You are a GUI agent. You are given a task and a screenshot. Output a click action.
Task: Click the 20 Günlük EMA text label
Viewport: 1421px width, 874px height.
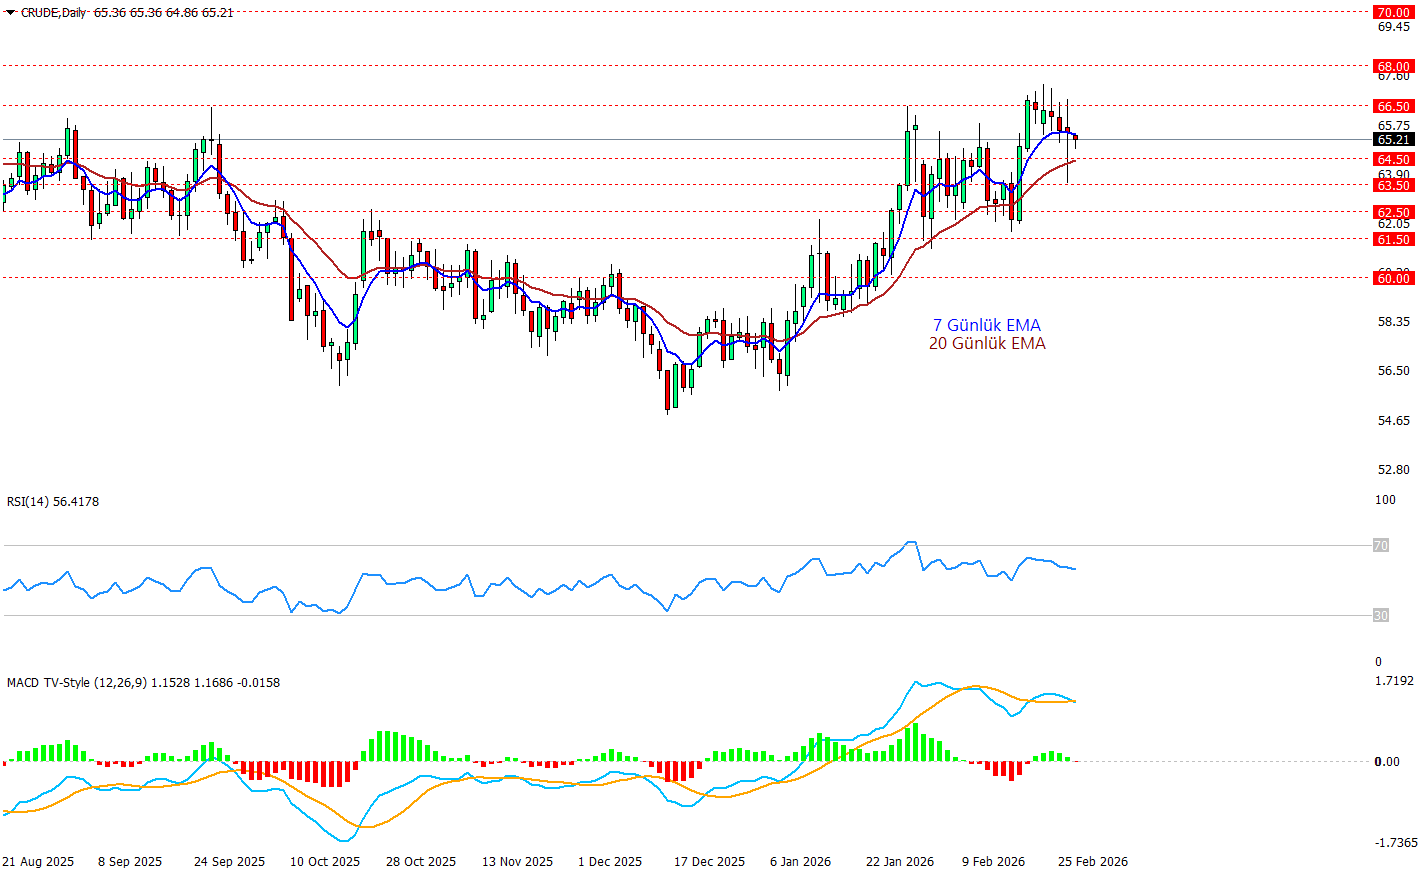[986, 343]
